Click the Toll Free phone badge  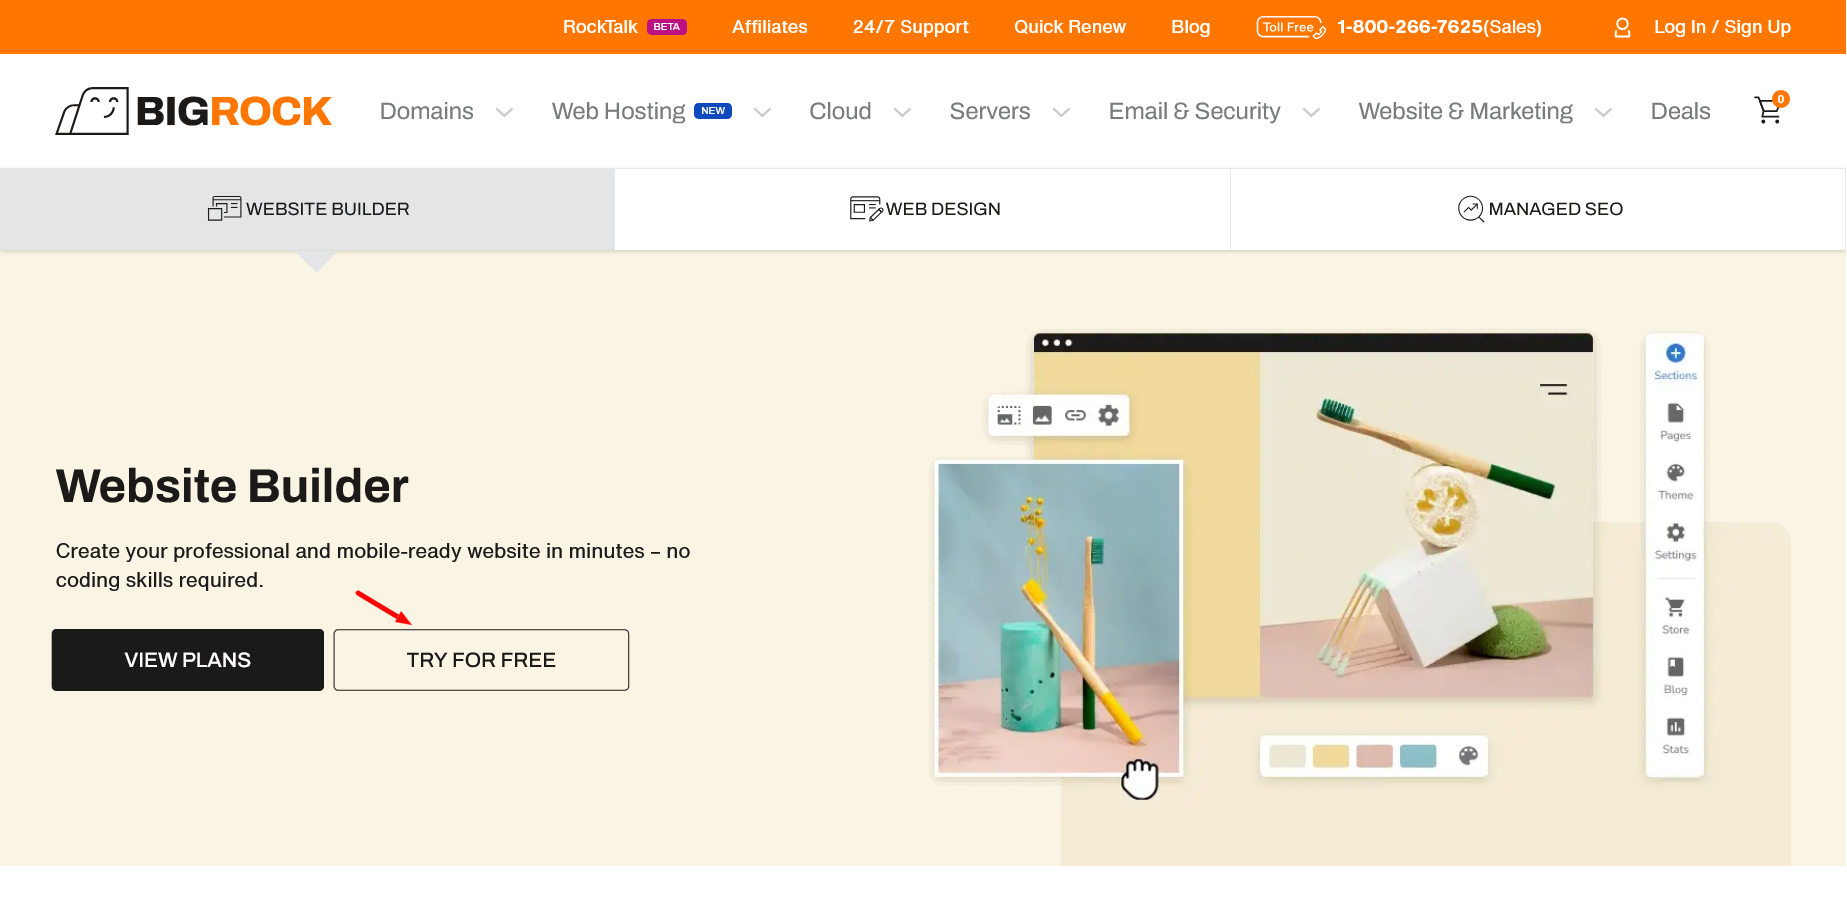click(x=1291, y=27)
